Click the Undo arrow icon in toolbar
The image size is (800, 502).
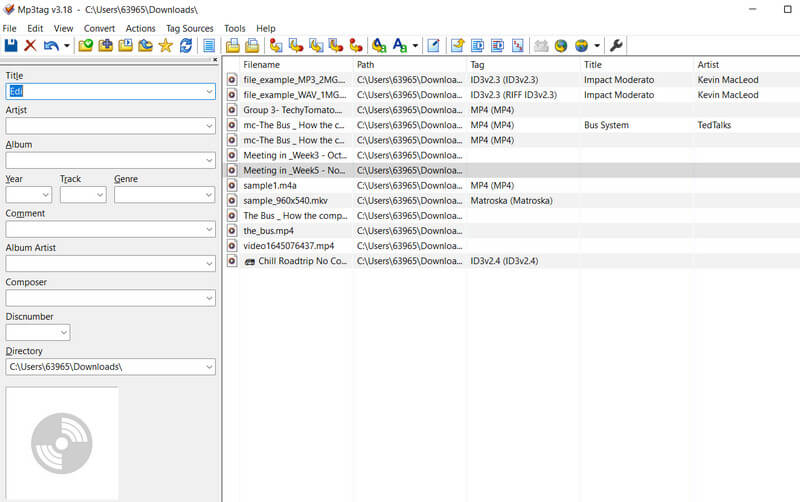[50, 46]
